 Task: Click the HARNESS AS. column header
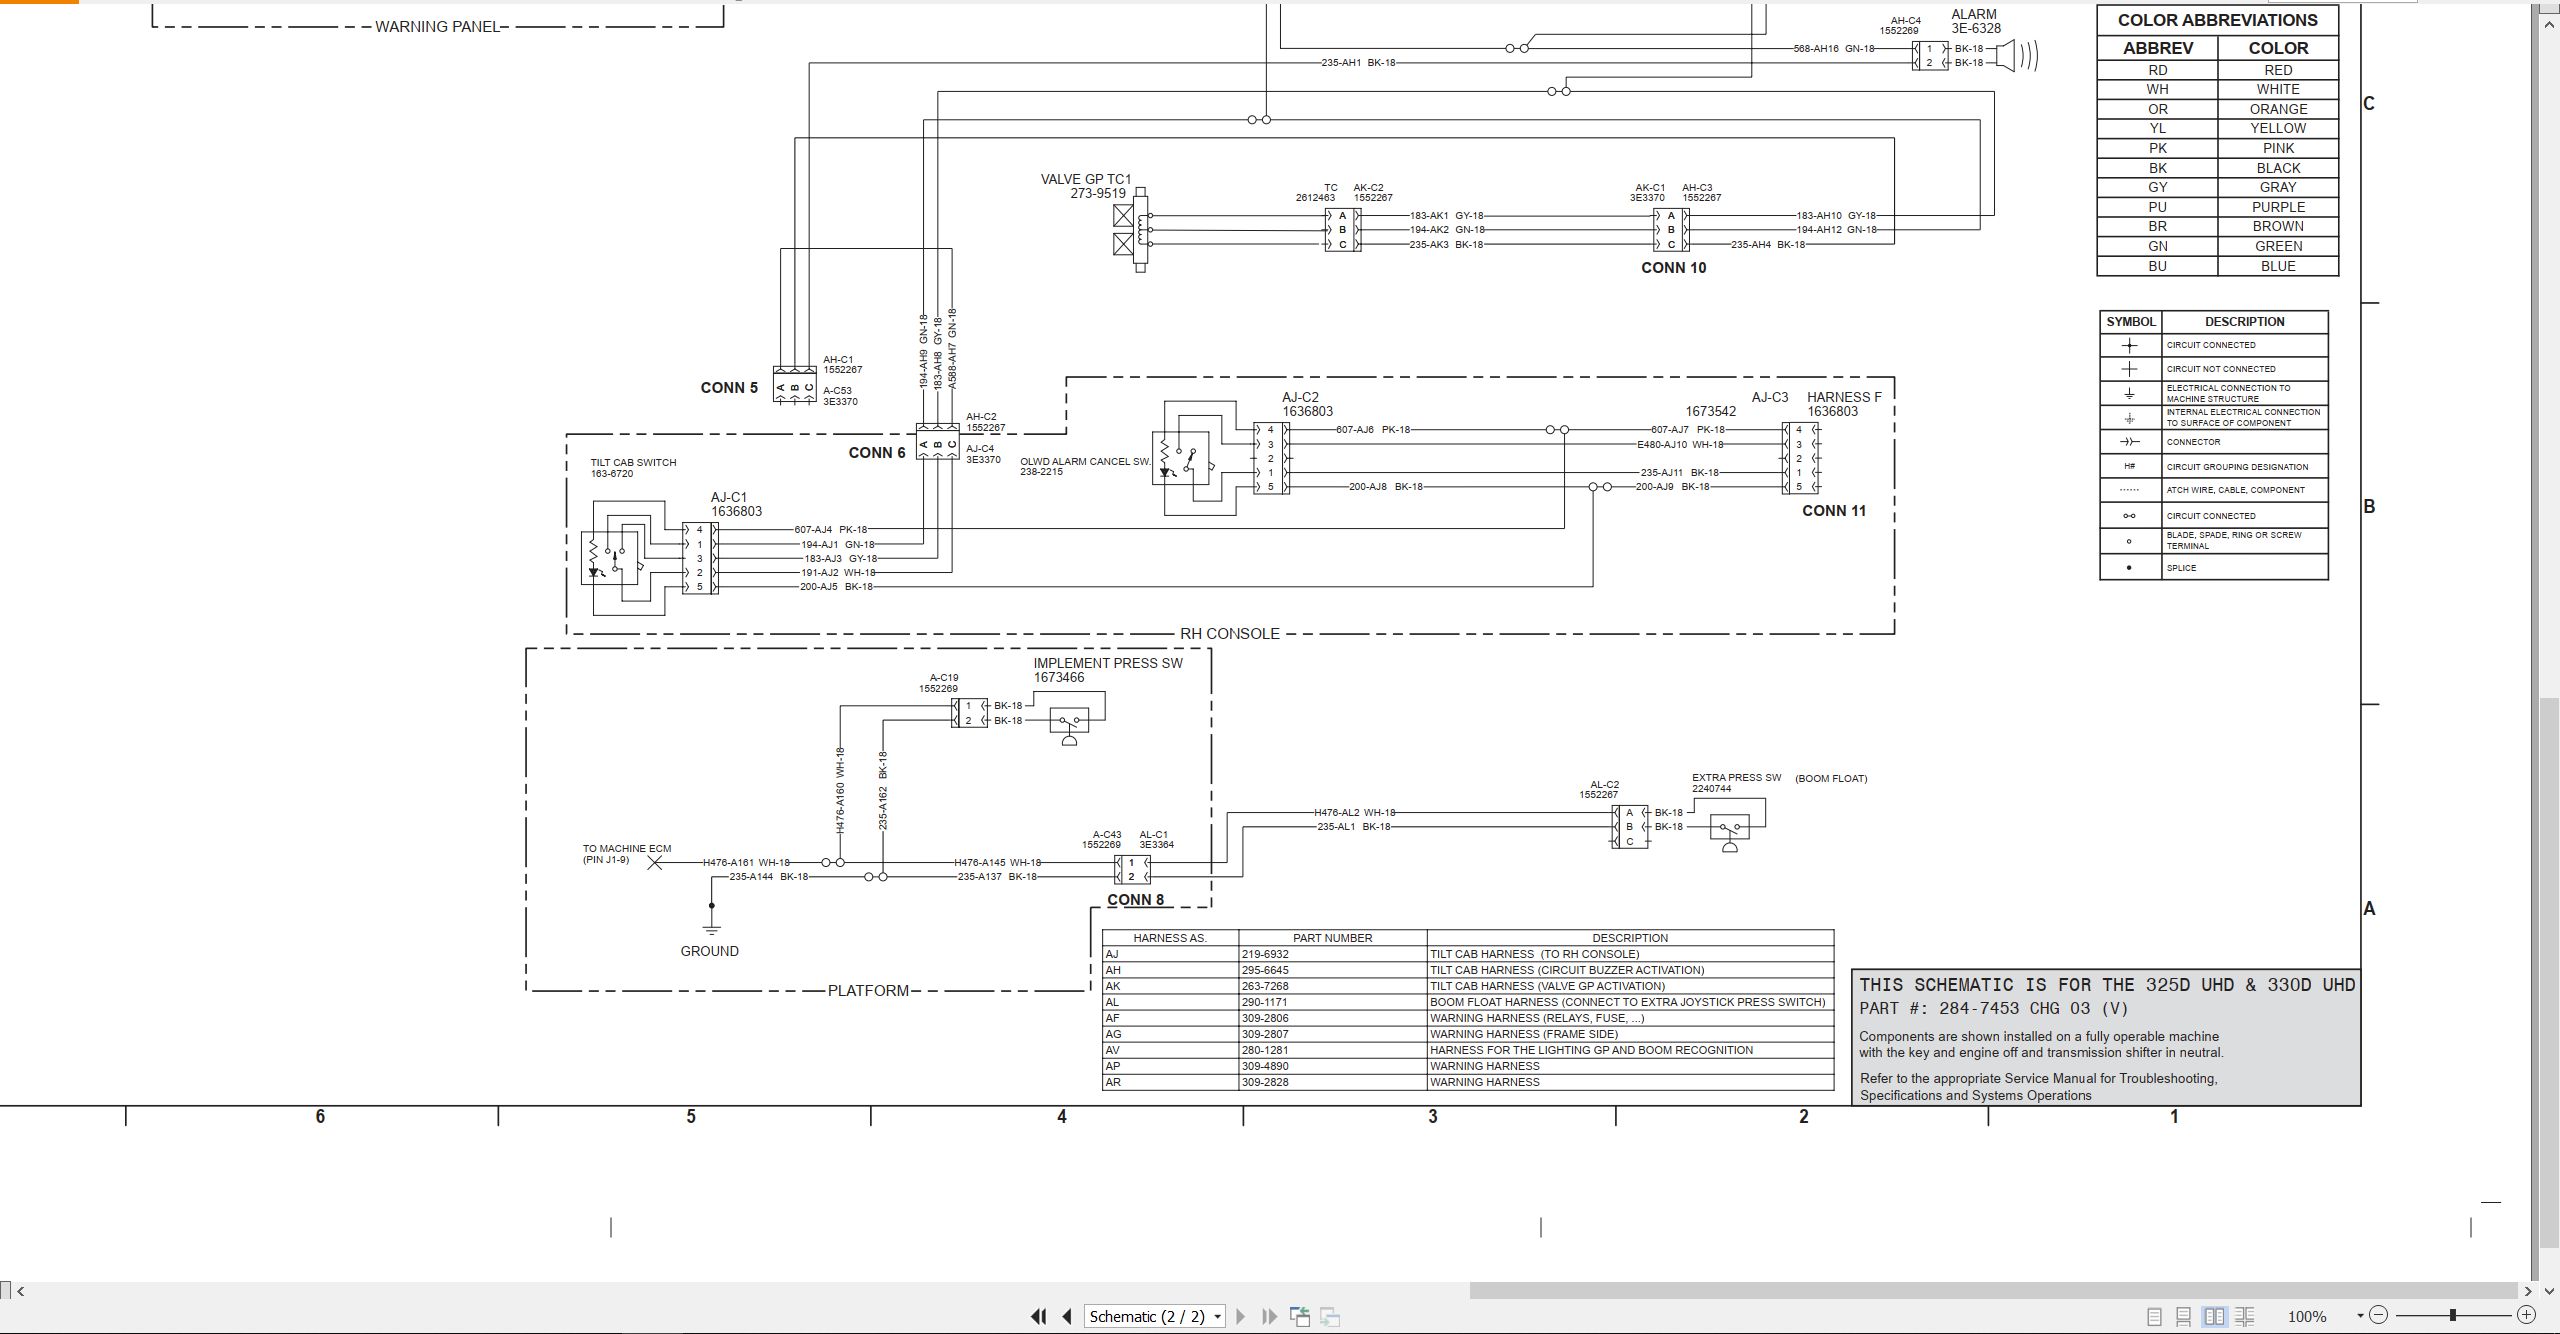coord(1170,939)
